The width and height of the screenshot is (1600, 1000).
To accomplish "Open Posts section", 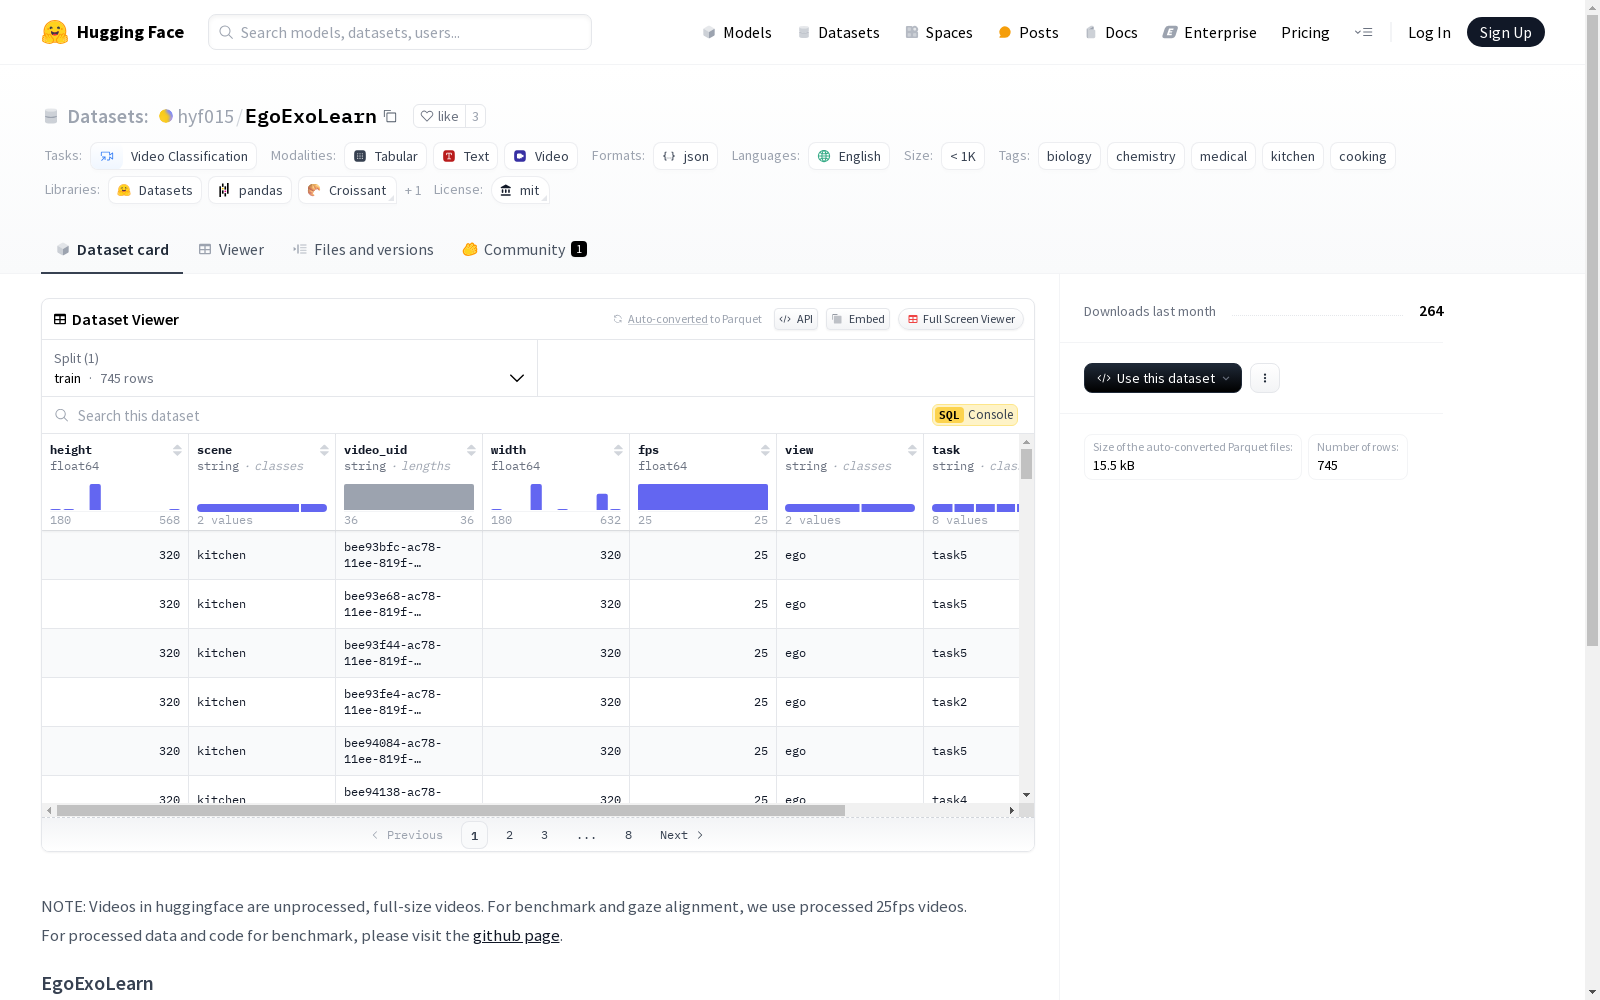I will 1029,32.
